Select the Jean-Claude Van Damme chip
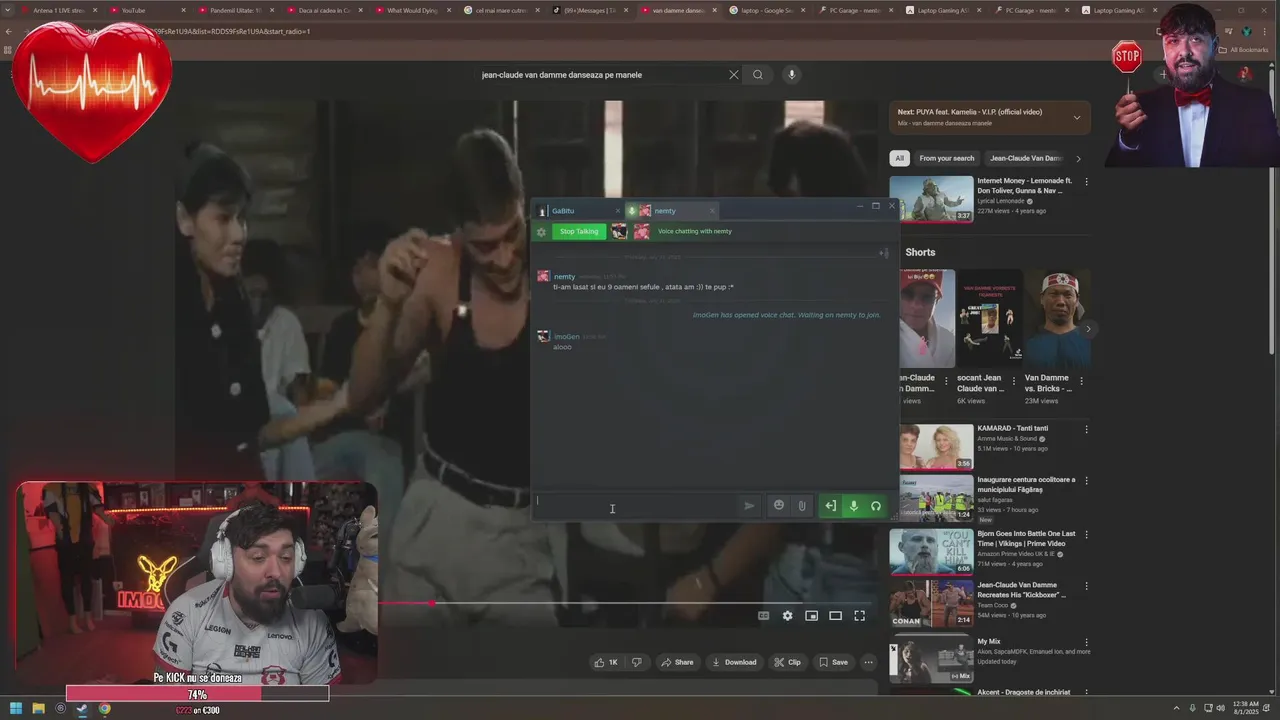Viewport: 1280px width, 720px height. (x=1026, y=158)
